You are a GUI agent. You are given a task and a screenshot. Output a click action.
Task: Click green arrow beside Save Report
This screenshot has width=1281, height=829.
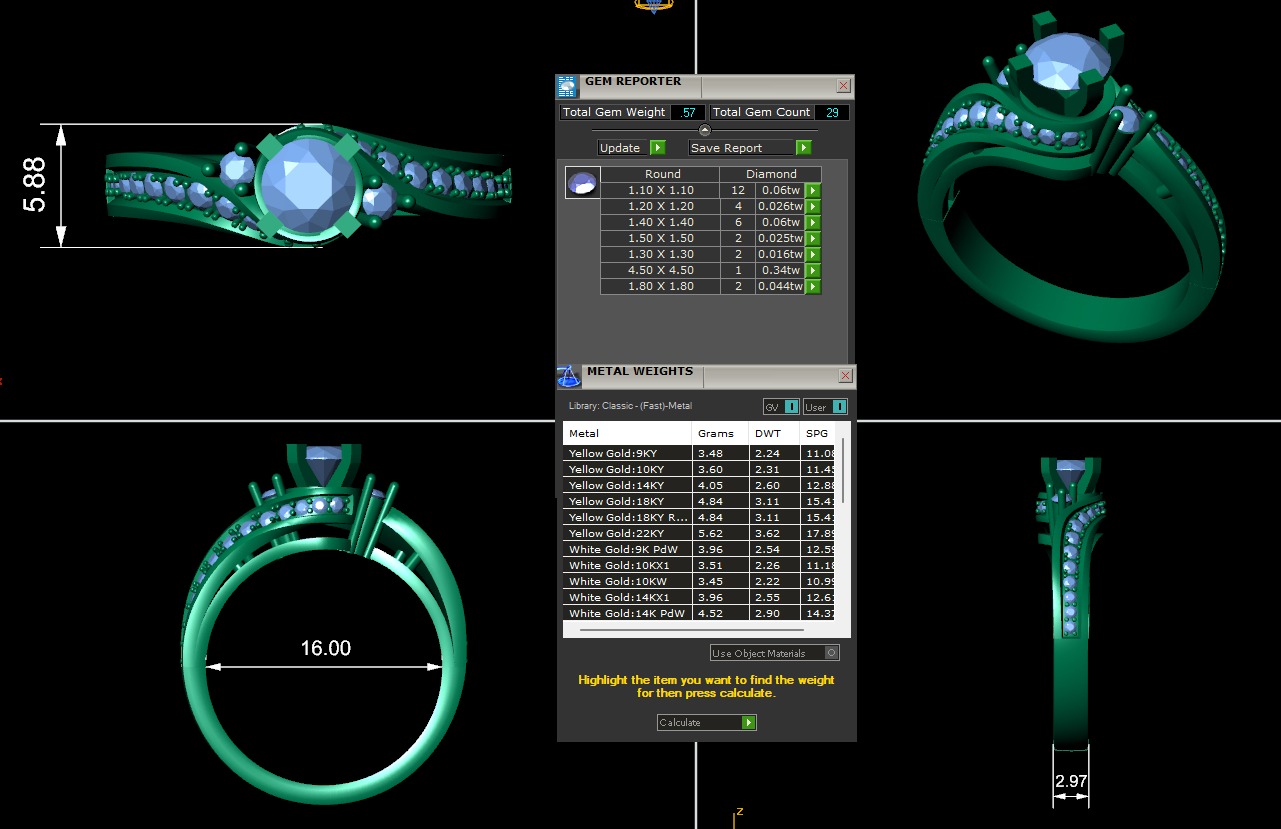coord(804,148)
